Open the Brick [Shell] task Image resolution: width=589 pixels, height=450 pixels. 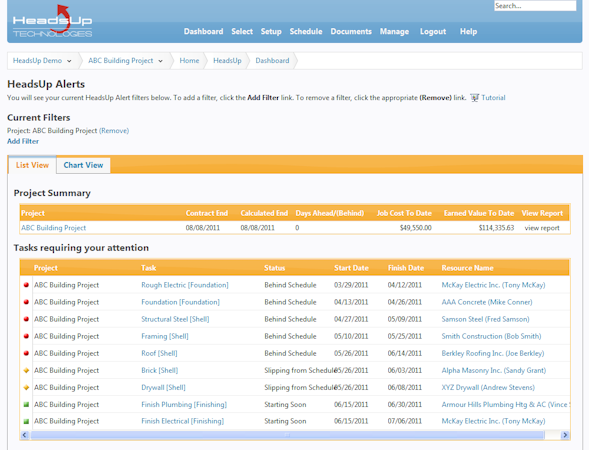point(160,370)
